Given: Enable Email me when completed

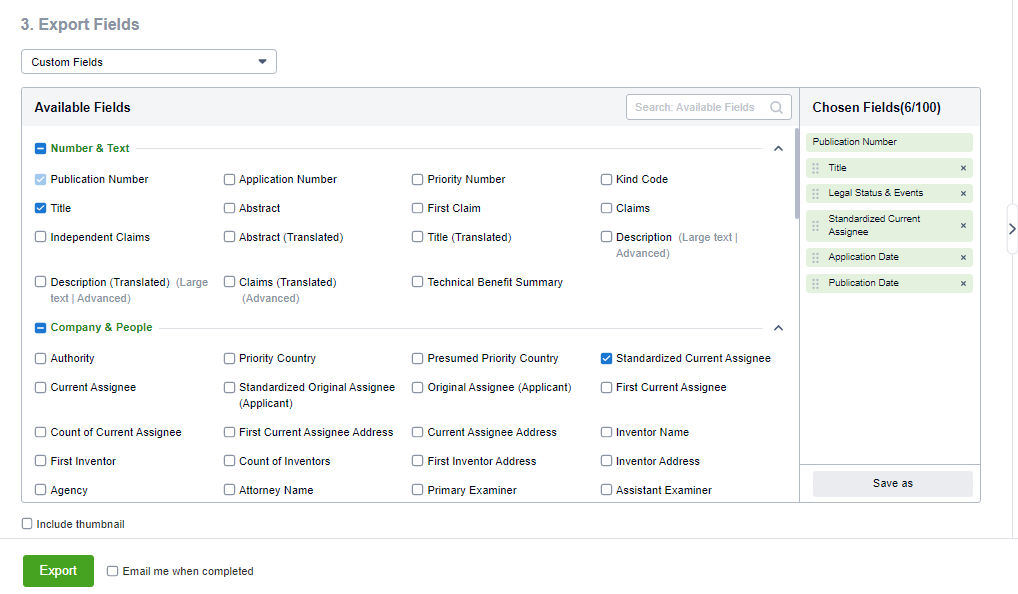Looking at the screenshot, I should 112,571.
